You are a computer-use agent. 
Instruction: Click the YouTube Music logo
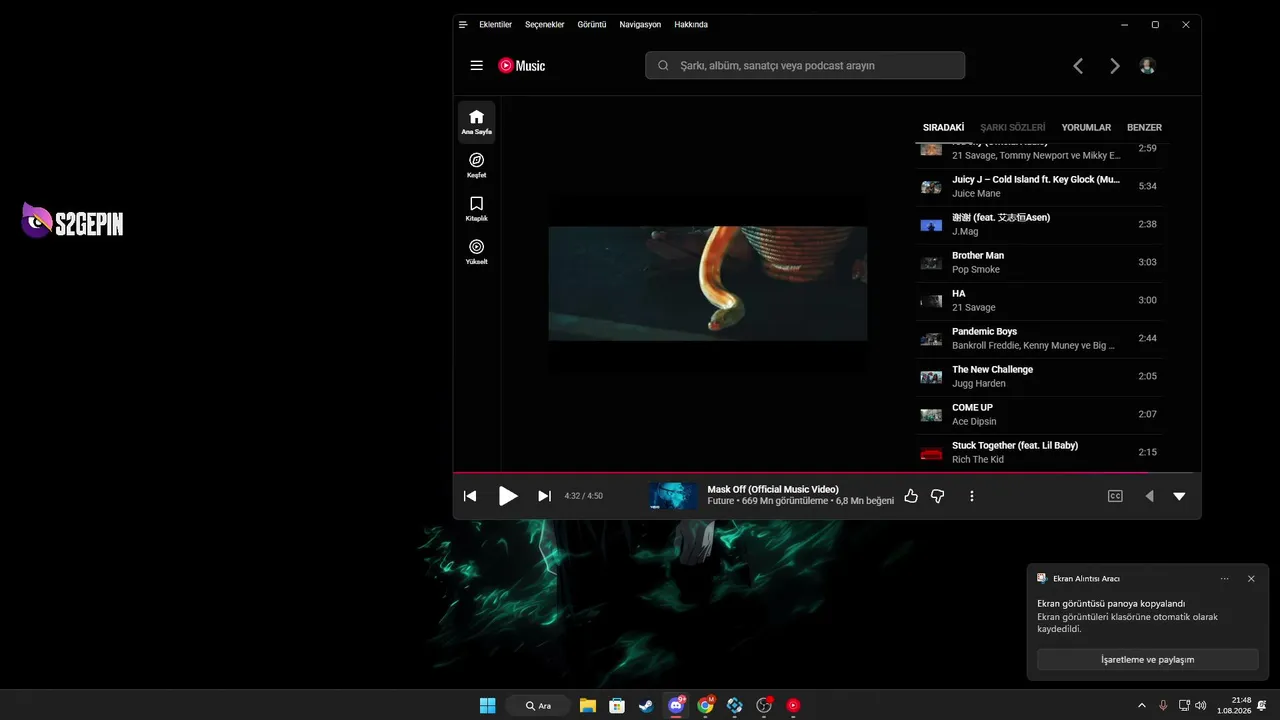(522, 66)
